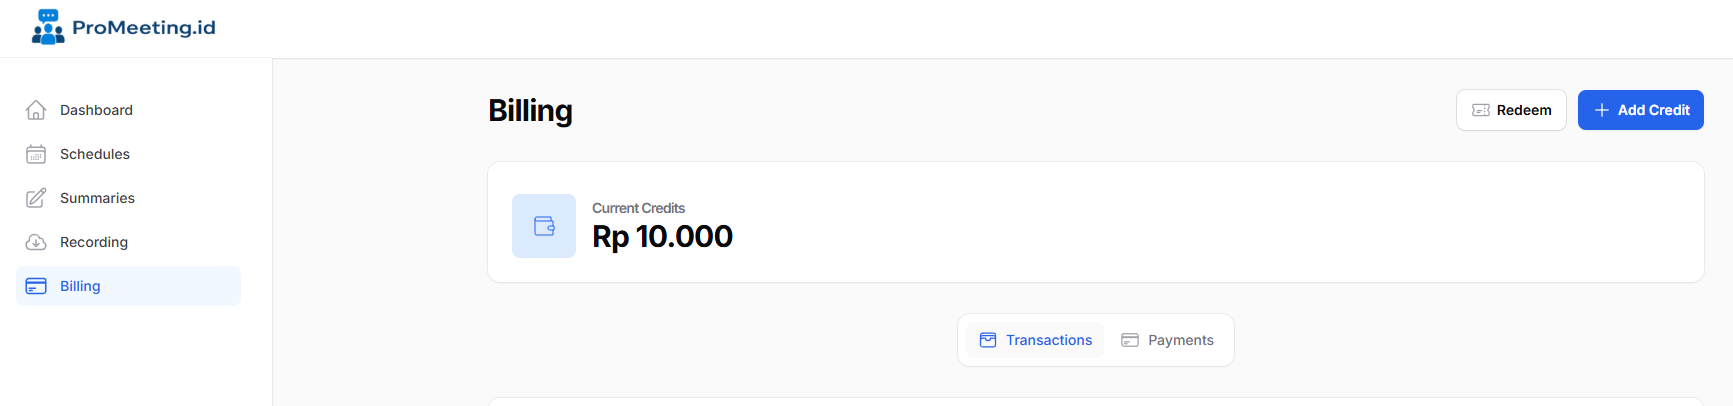Click the Dashboard home icon

click(x=36, y=110)
